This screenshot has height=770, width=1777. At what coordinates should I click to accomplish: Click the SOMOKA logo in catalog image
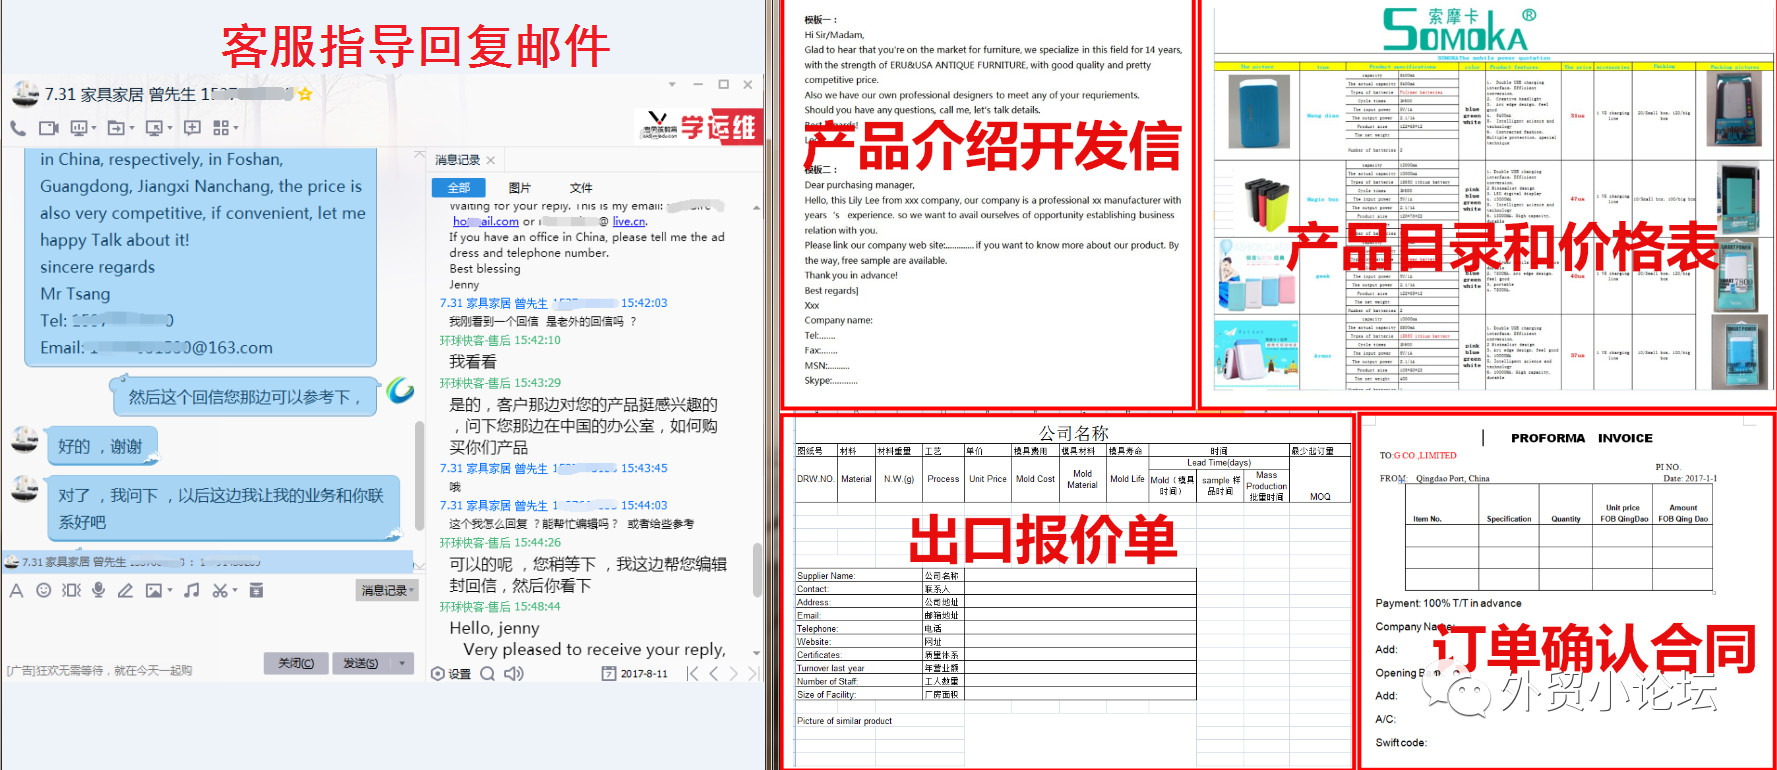click(1459, 30)
